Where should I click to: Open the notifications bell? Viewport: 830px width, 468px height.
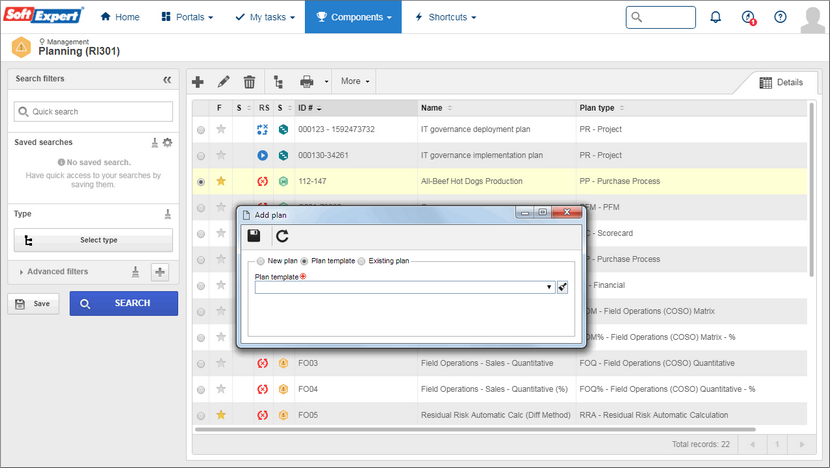click(x=716, y=17)
